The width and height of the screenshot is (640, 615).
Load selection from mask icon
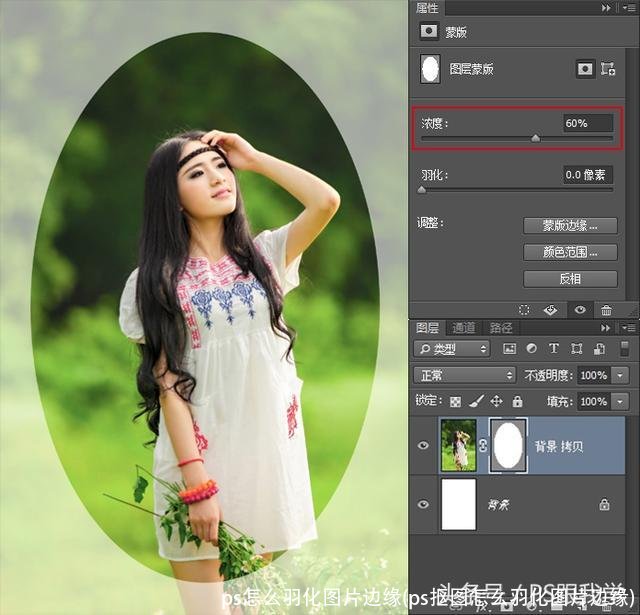(526, 310)
